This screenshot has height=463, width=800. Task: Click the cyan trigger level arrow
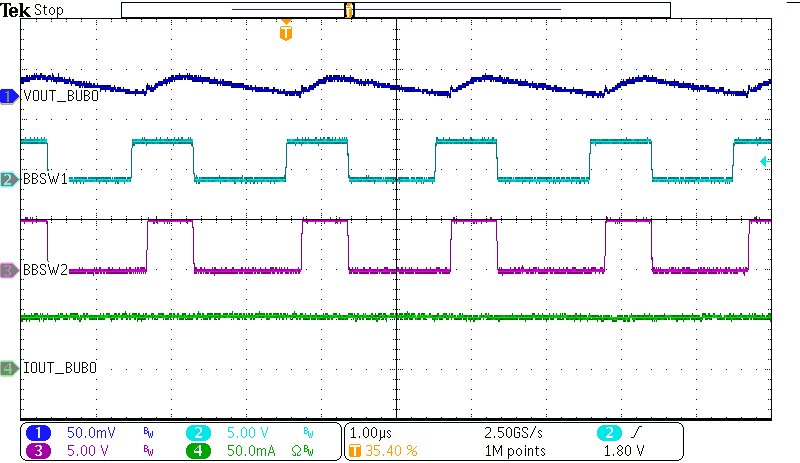[765, 161]
